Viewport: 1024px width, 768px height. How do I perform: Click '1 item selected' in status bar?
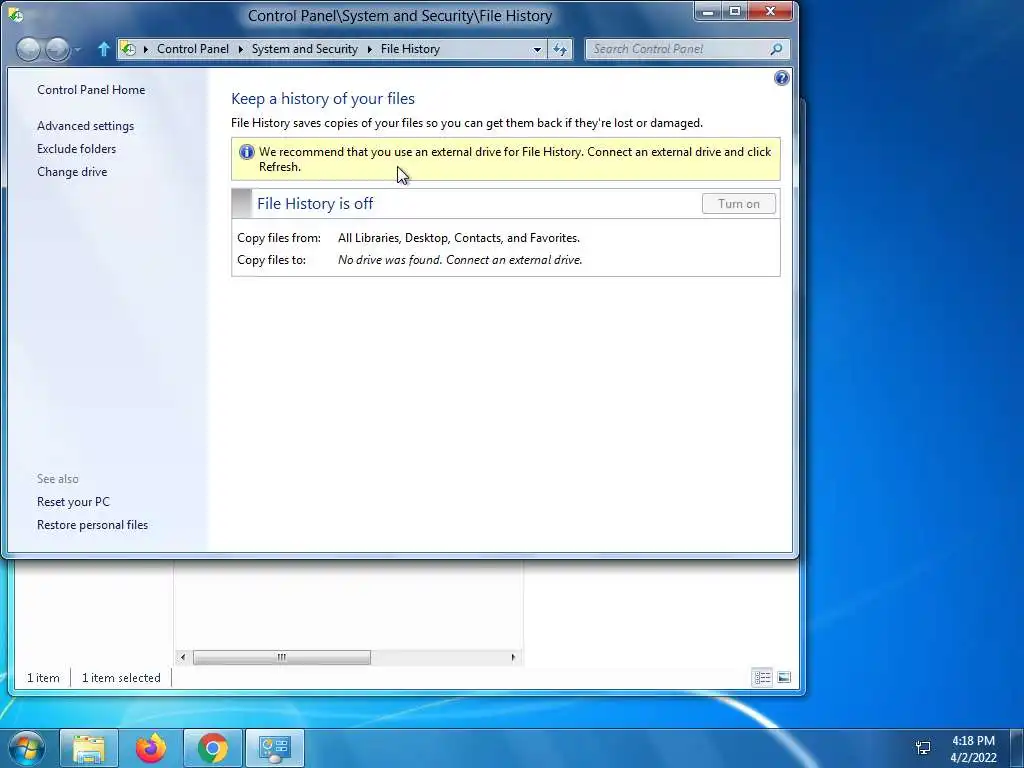pyautogui.click(x=121, y=678)
